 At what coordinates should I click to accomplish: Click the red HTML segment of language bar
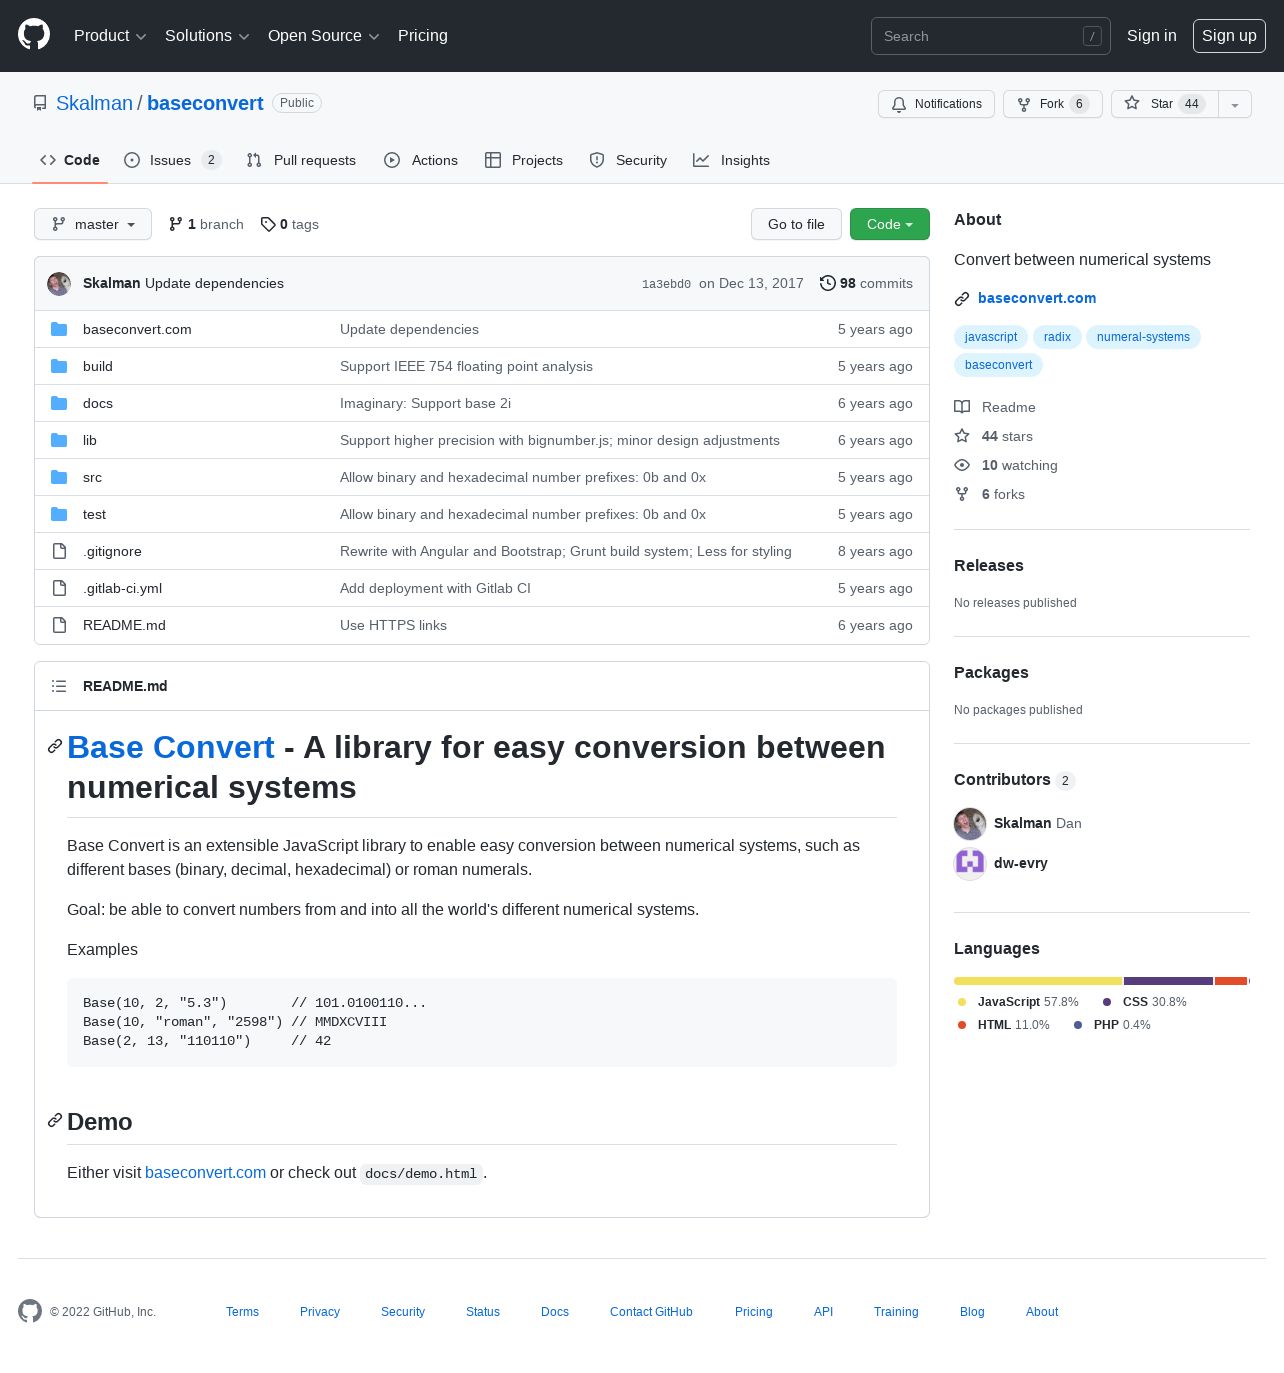pos(1231,981)
